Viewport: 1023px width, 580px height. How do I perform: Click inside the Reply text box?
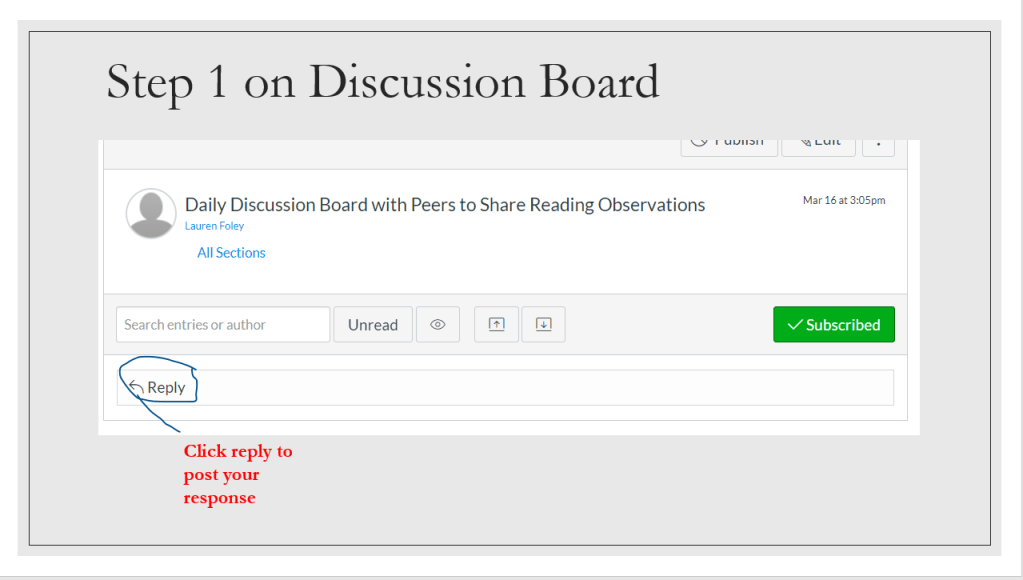coord(540,387)
